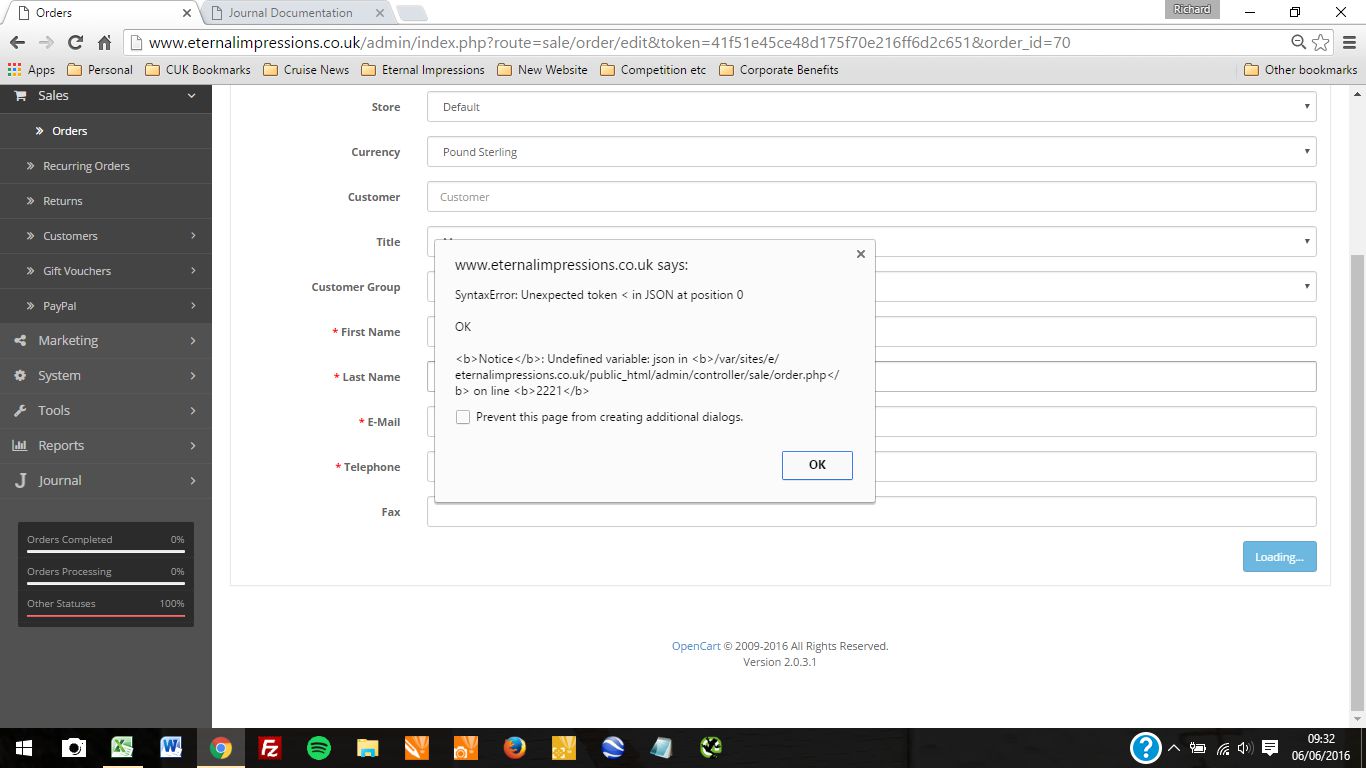This screenshot has height=768, width=1366.
Task: Open the Currency dropdown showing Pound Sterling
Action: tap(871, 152)
